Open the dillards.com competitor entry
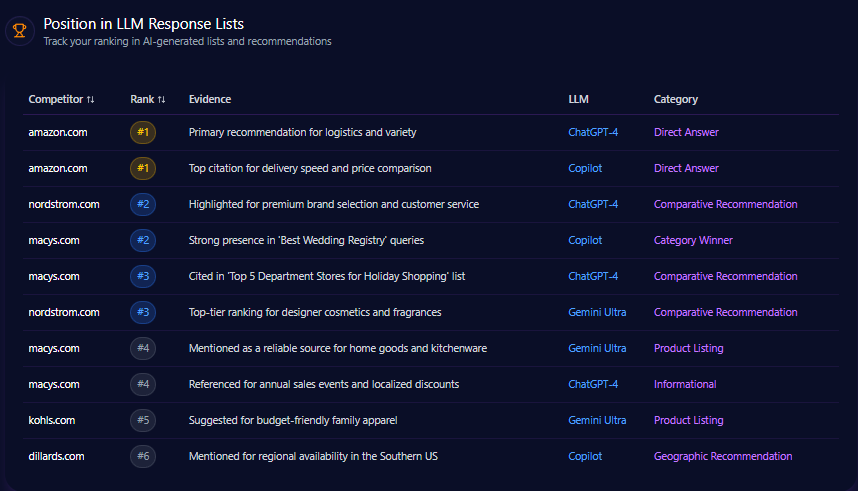Screen dimensions: 858x491 pos(56,456)
